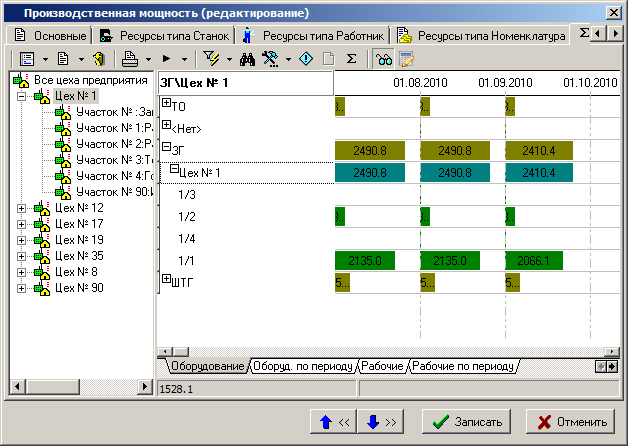Expand the Цех № 12 tree node
Screen dimensions: 628x446
tap(22, 208)
